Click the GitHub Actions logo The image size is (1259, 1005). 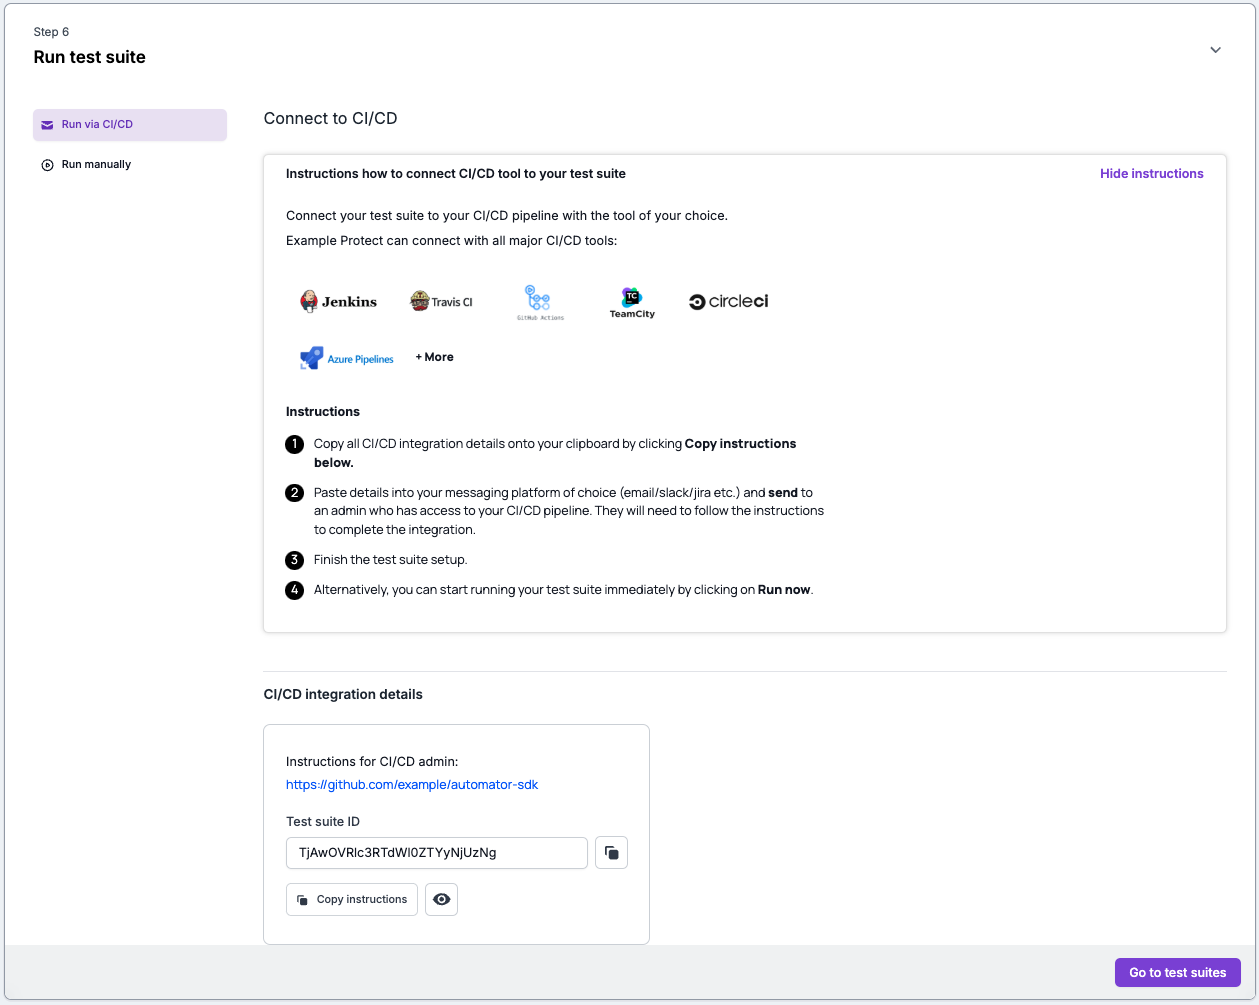point(540,302)
